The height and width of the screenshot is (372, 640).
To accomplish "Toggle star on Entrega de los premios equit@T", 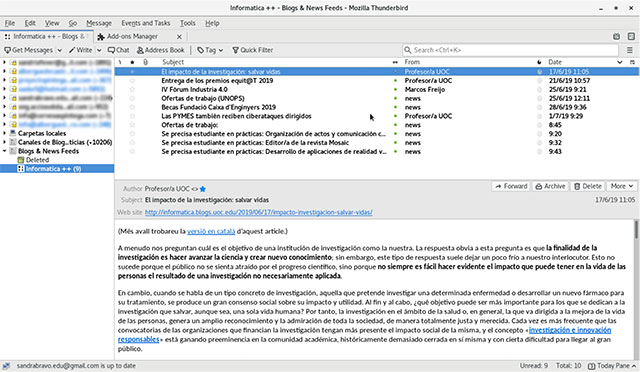I will click(132, 80).
